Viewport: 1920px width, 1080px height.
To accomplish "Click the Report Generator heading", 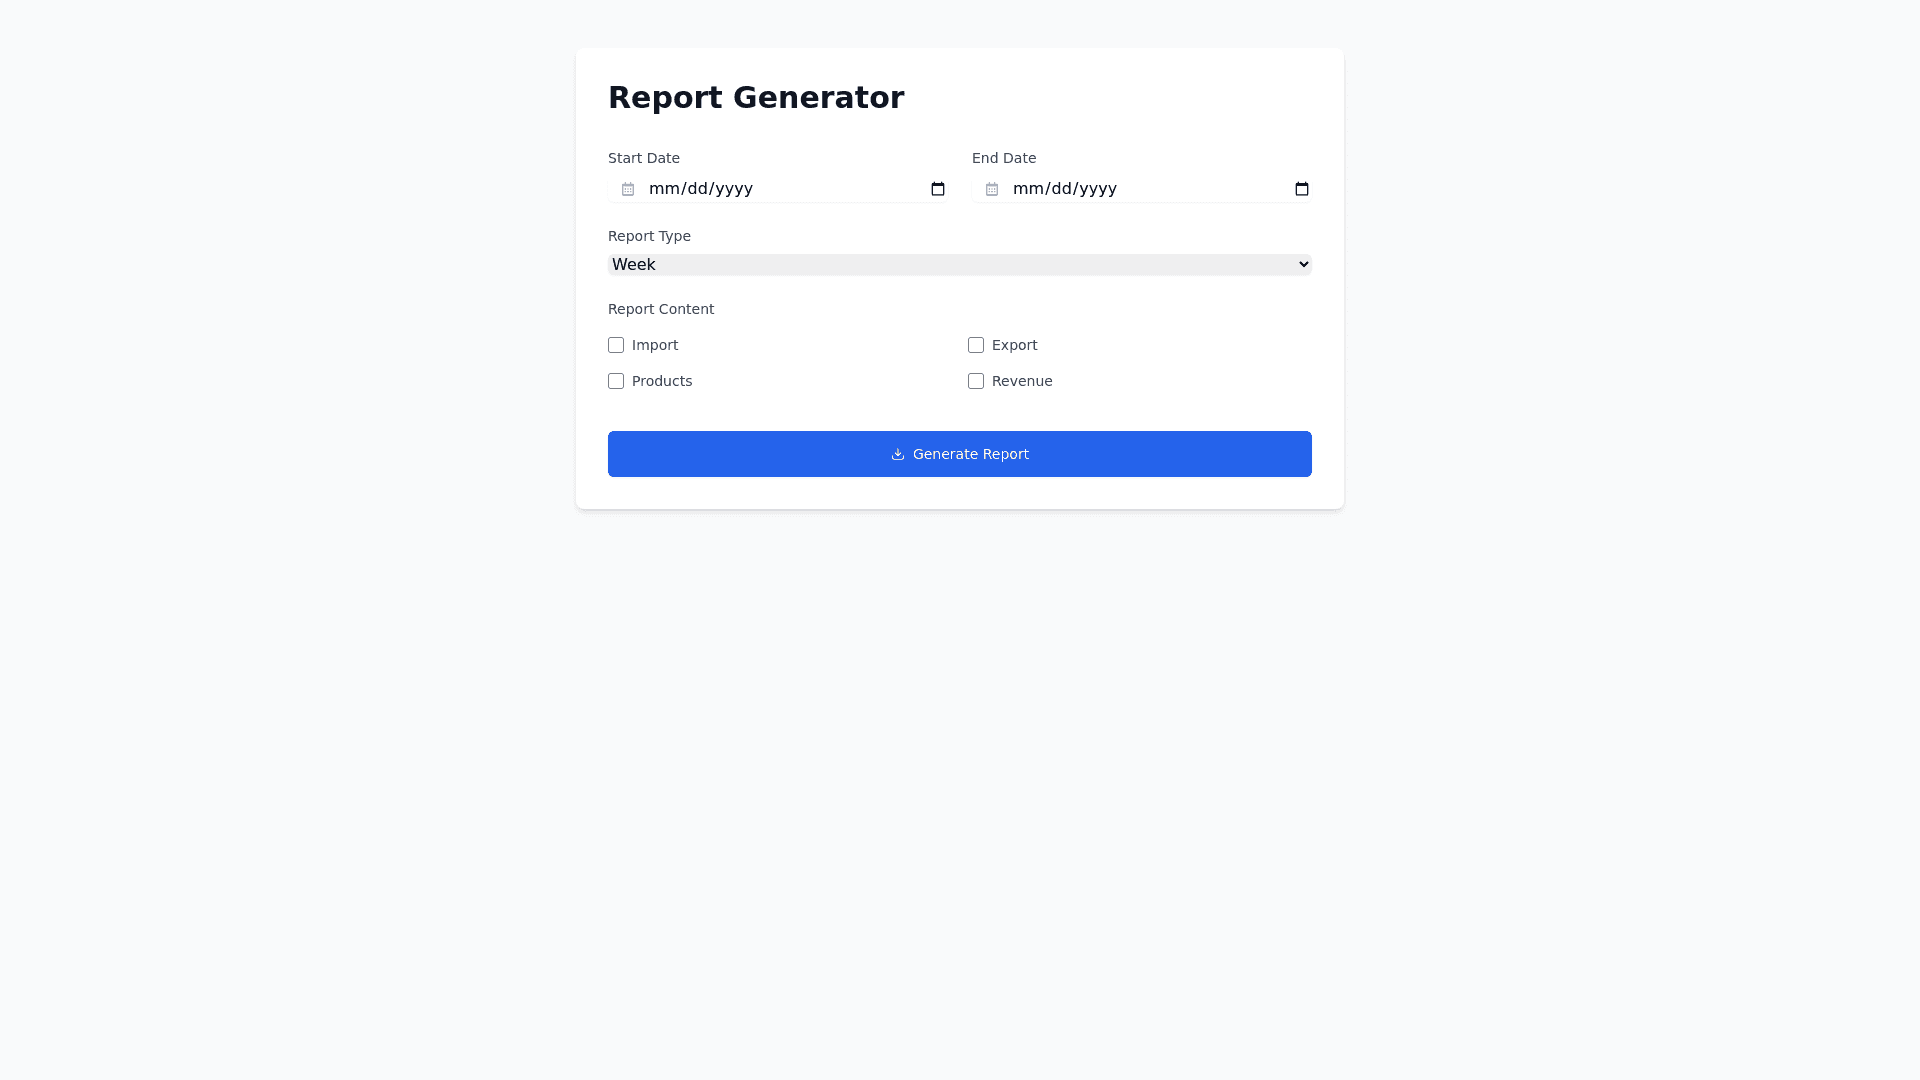I will pyautogui.click(x=756, y=97).
